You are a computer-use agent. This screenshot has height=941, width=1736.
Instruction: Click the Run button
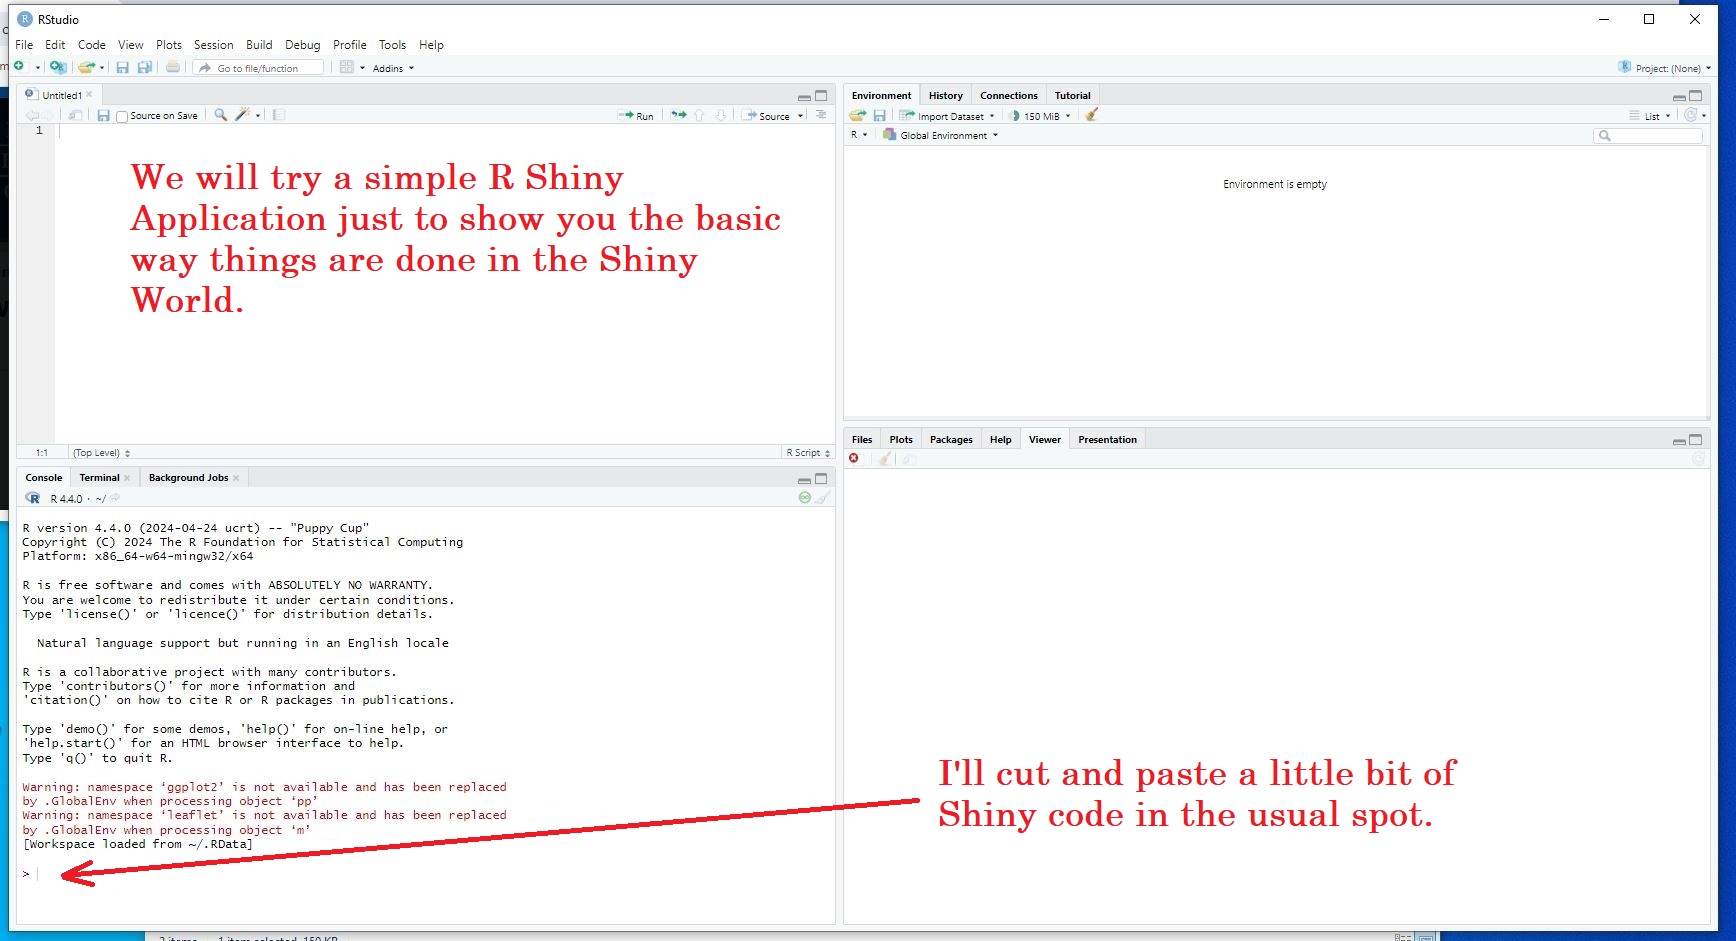pyautogui.click(x=636, y=116)
